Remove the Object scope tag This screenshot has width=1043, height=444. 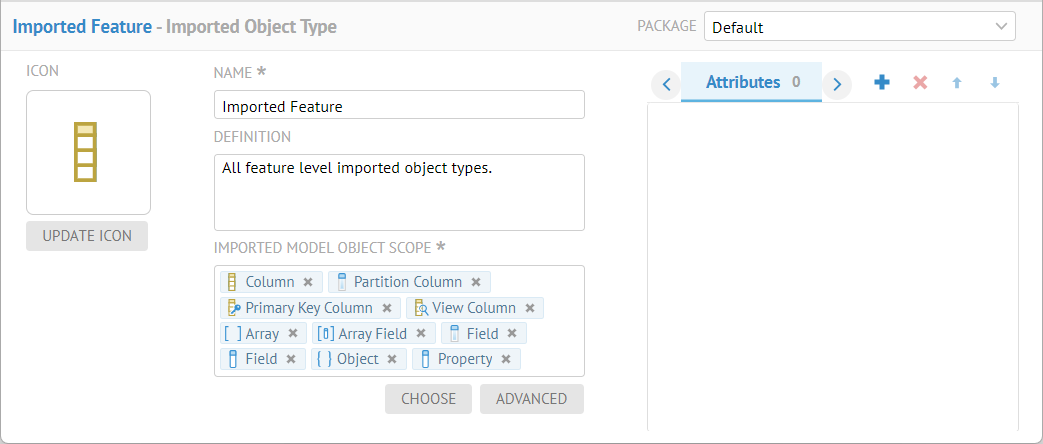pyautogui.click(x=392, y=360)
